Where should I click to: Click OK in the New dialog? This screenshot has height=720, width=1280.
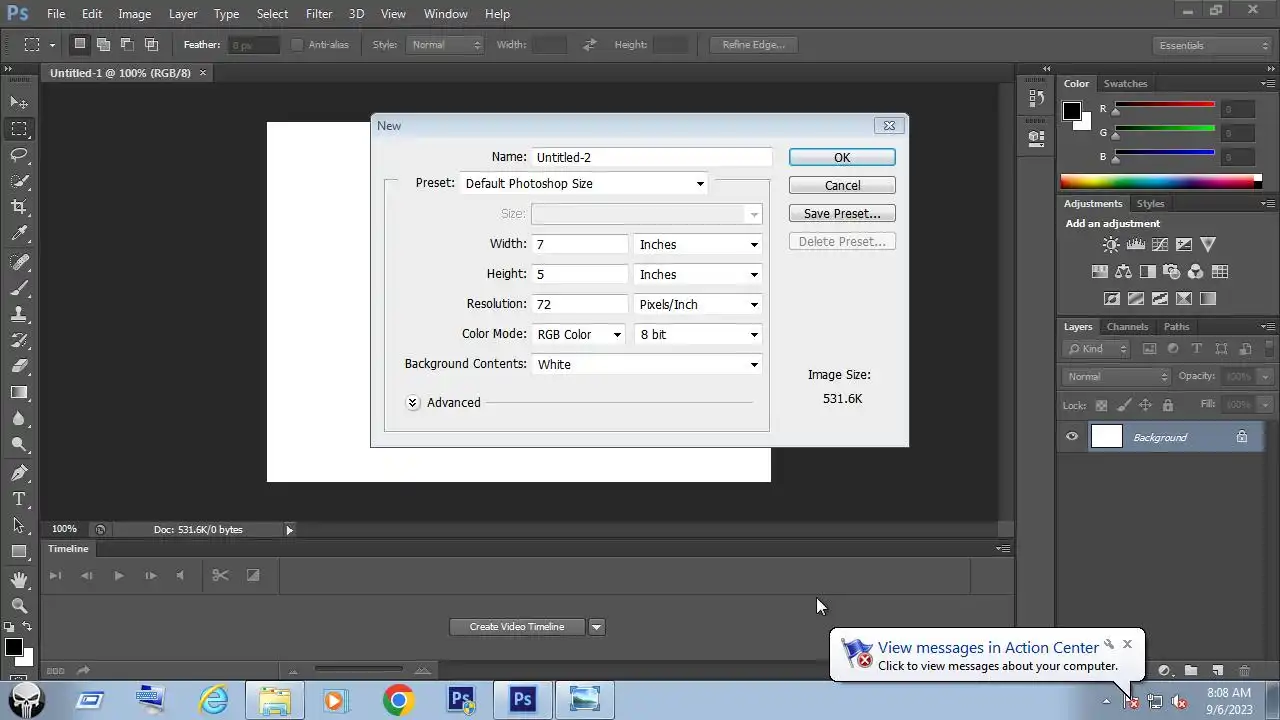point(842,158)
